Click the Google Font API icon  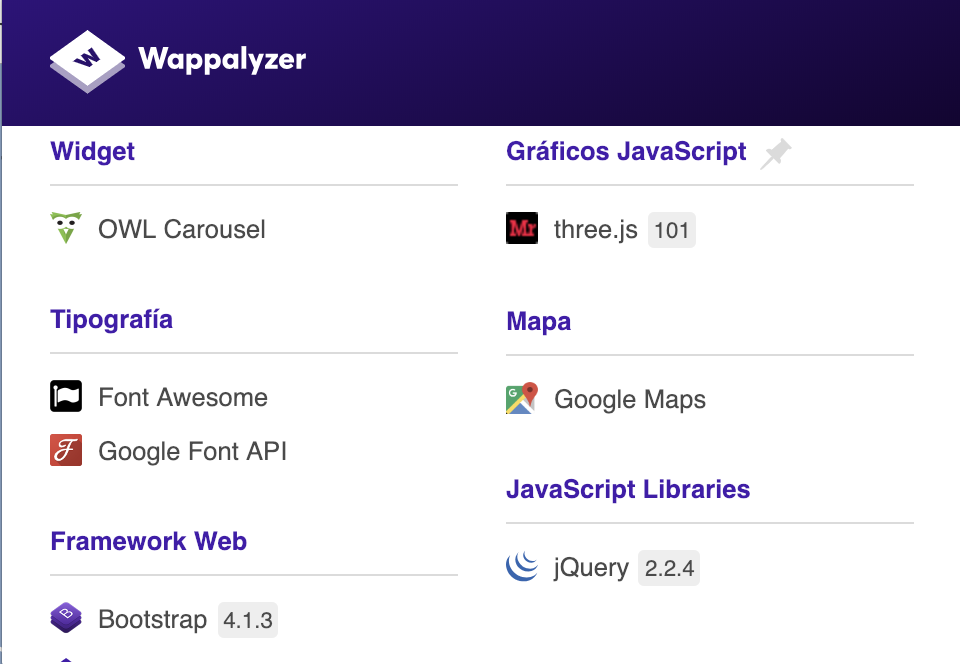[x=66, y=450]
